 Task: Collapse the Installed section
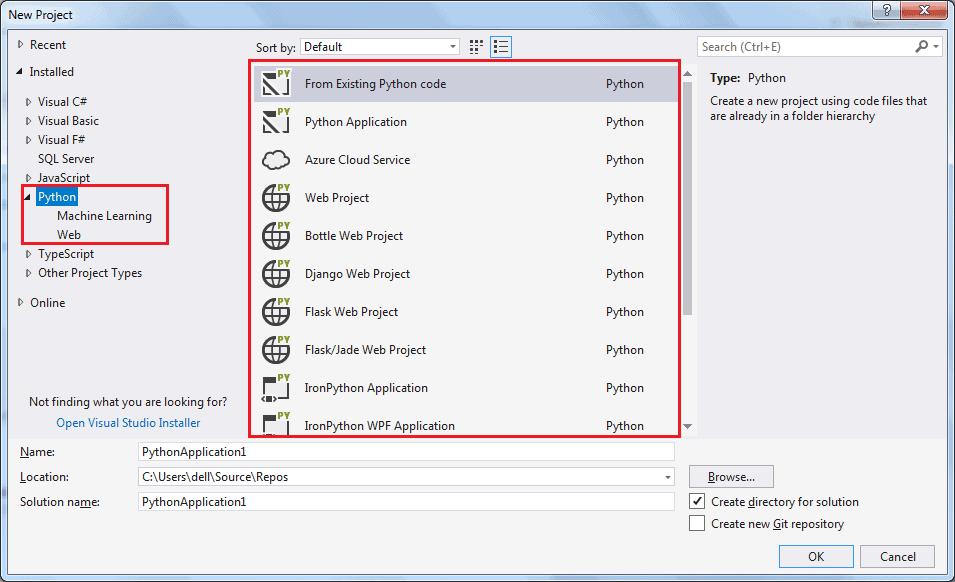[19, 71]
